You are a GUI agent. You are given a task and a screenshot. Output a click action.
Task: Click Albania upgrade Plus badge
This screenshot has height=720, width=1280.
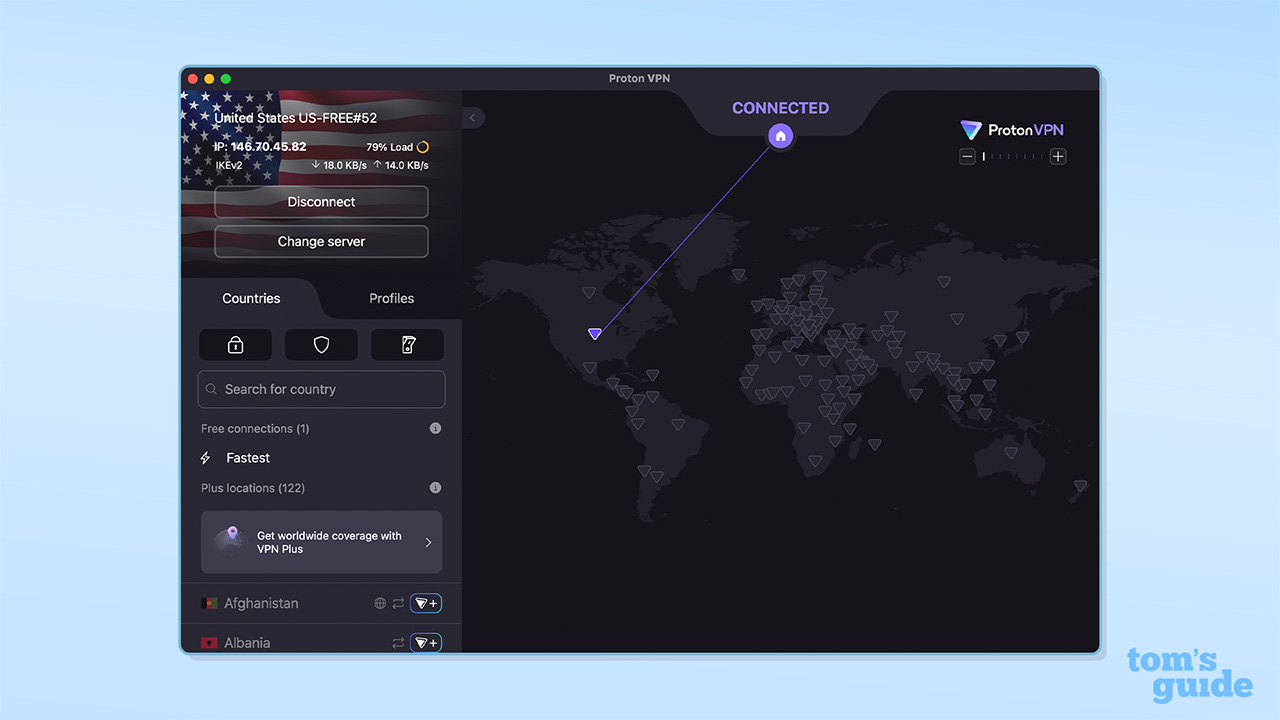[426, 643]
